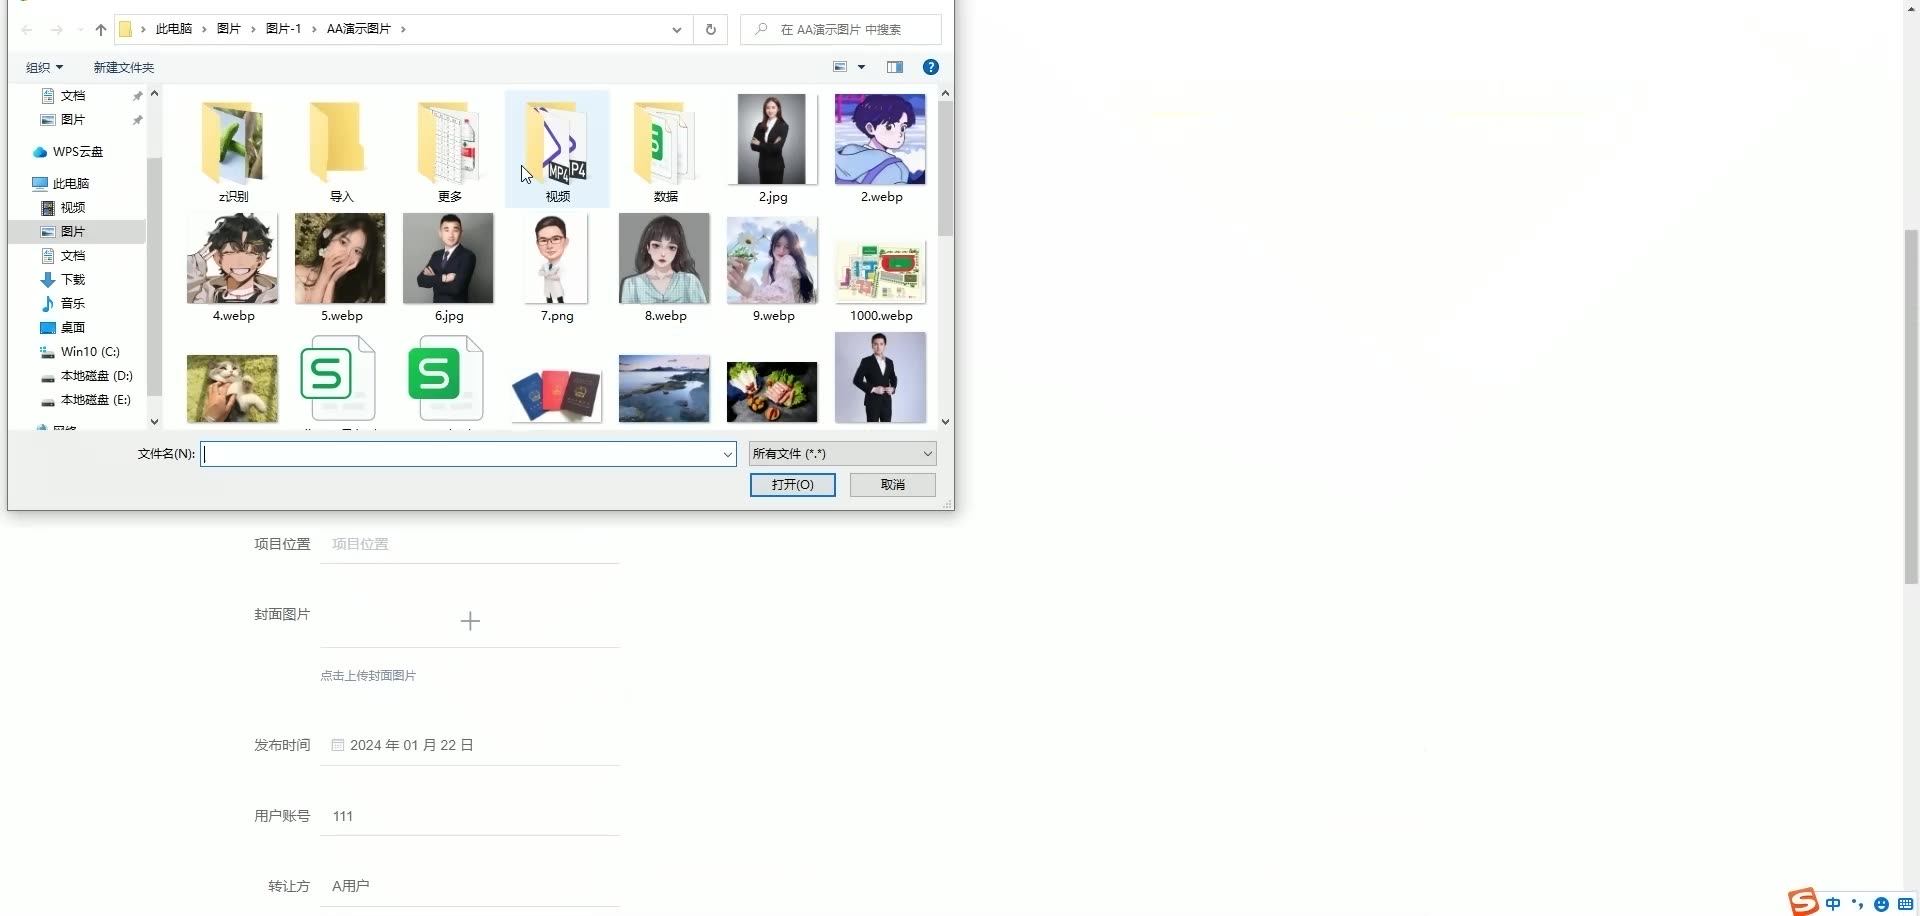1920x916 pixels.
Task: Select 本地磁盘 (D:) drive
Action: (97, 376)
